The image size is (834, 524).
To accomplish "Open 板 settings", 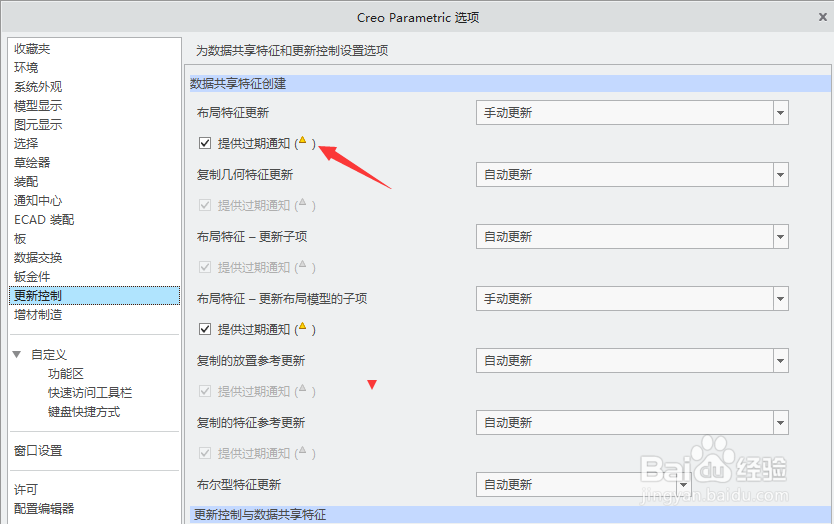I will [x=20, y=239].
